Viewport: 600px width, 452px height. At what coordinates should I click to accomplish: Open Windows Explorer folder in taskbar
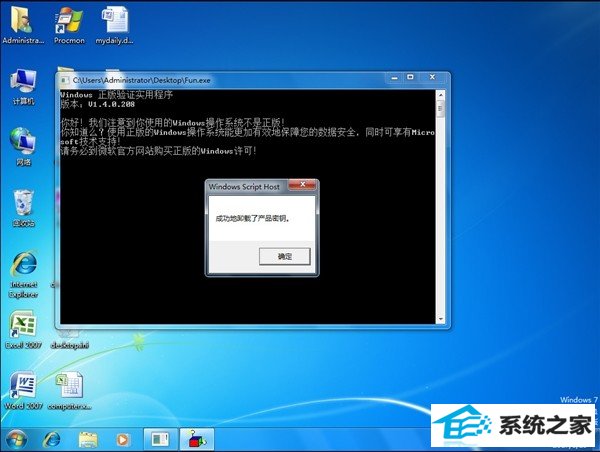pos(88,439)
